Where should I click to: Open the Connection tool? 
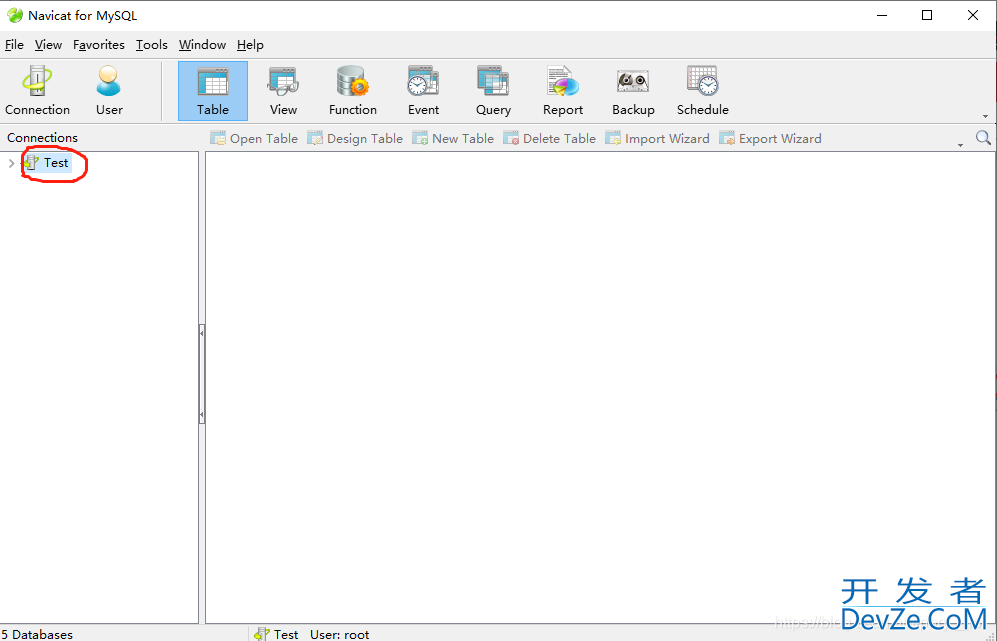coord(37,91)
